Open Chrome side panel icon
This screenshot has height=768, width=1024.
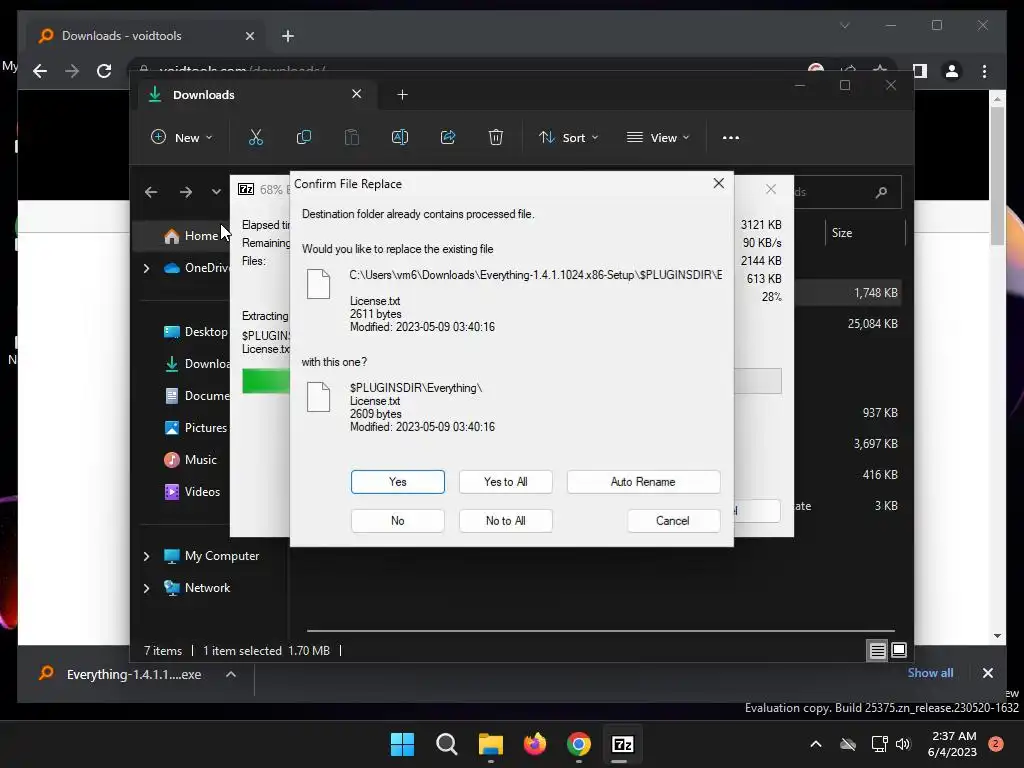920,71
